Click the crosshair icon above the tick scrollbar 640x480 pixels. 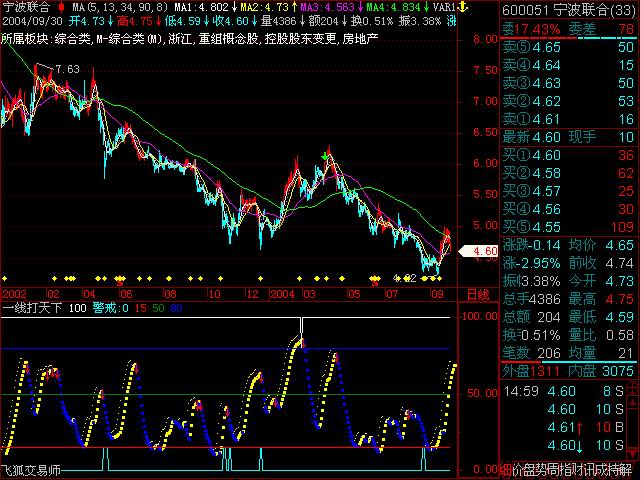(633, 387)
